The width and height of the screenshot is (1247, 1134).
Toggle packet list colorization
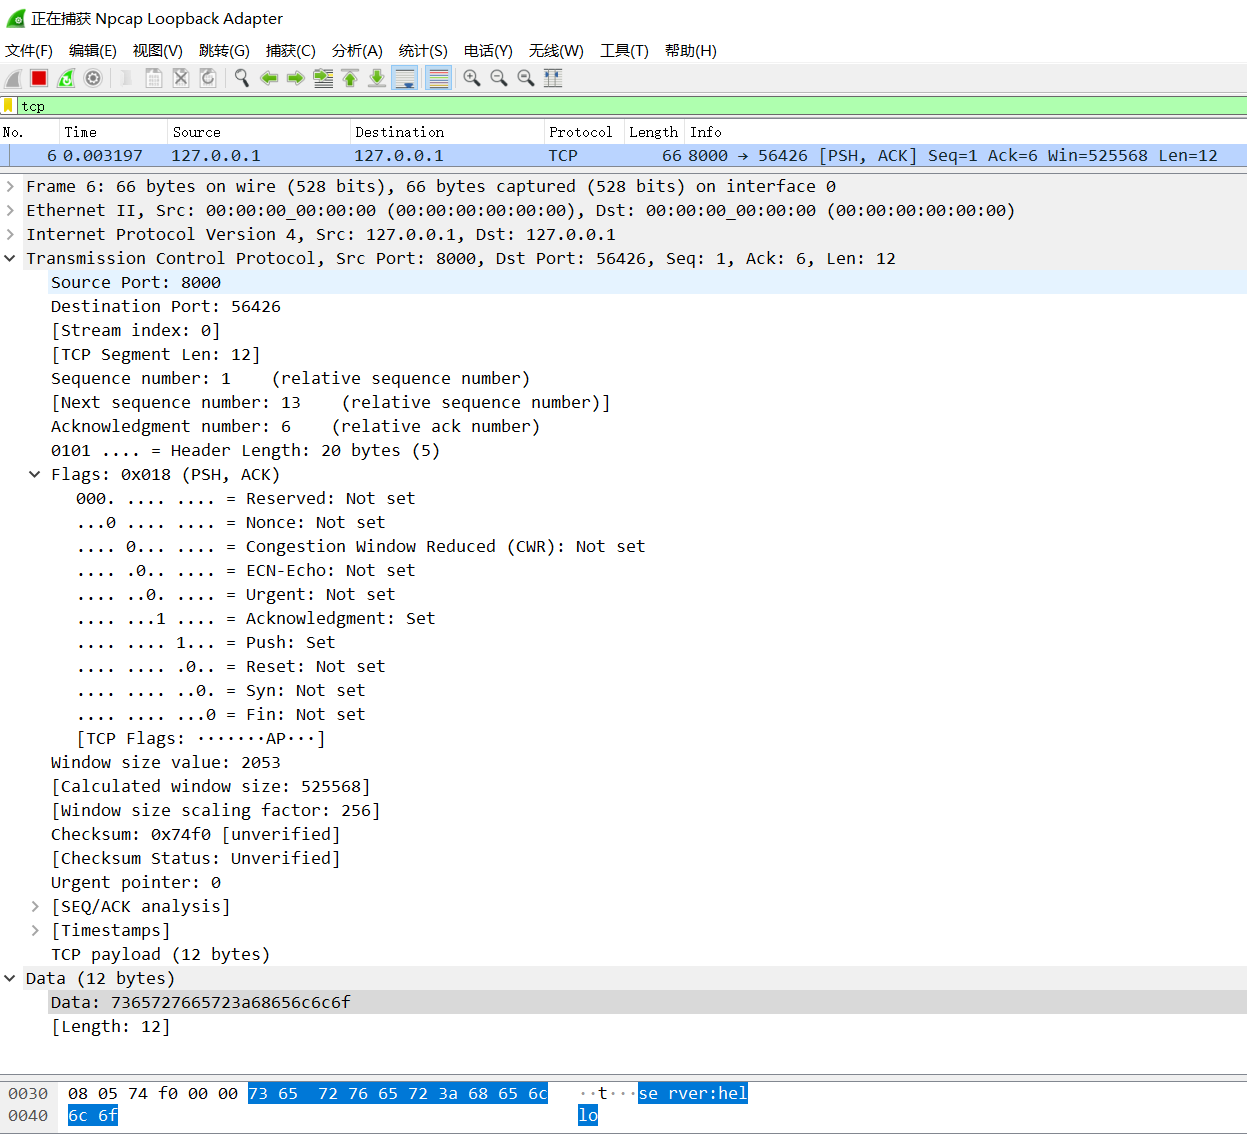tap(438, 78)
